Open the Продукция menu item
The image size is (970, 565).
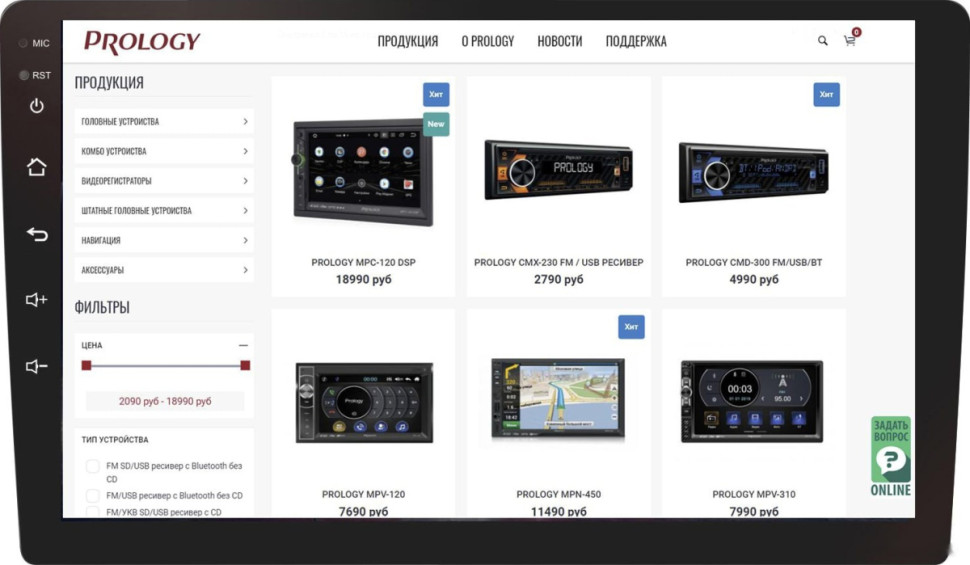[x=407, y=41]
